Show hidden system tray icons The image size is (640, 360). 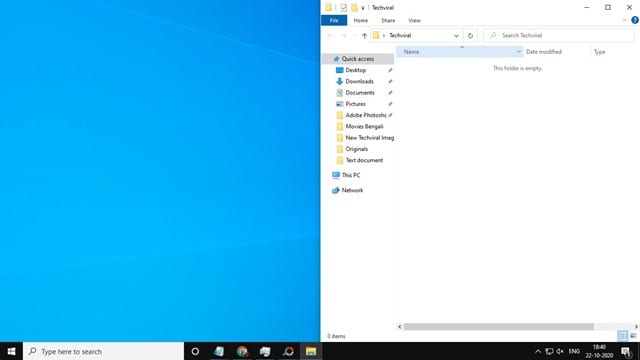(x=538, y=351)
